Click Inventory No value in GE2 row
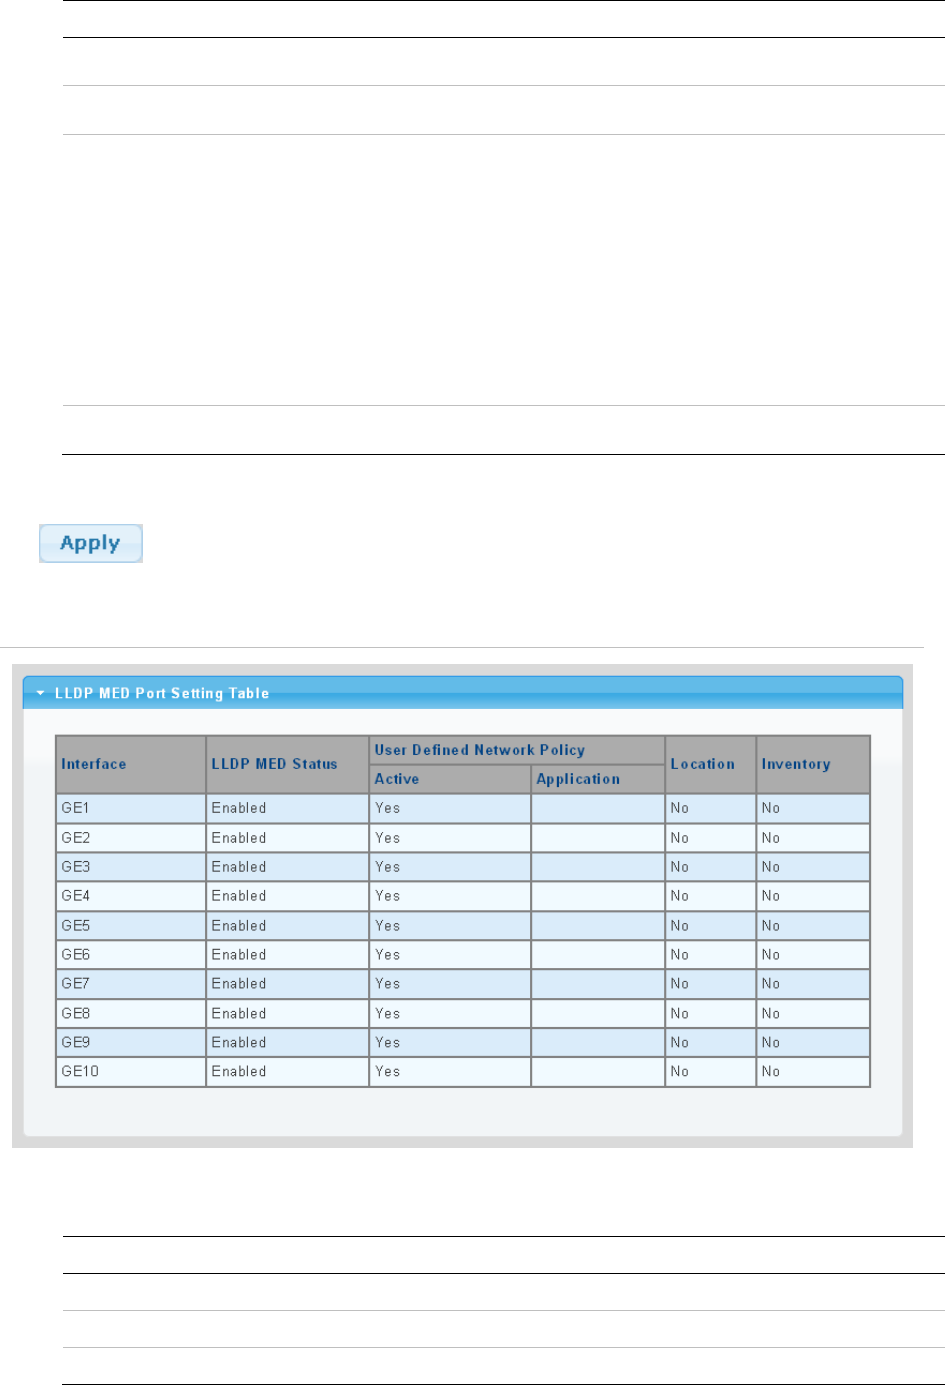The image size is (945, 1385). click(771, 838)
